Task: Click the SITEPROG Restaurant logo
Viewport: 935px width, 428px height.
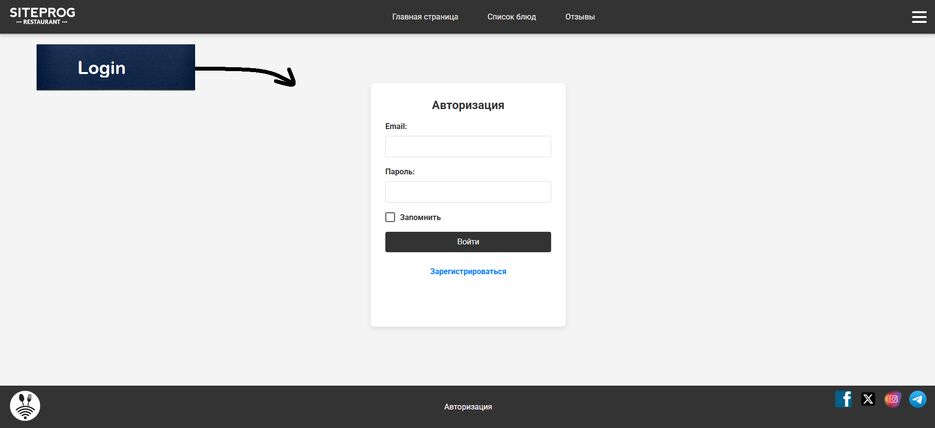Action: [x=42, y=15]
